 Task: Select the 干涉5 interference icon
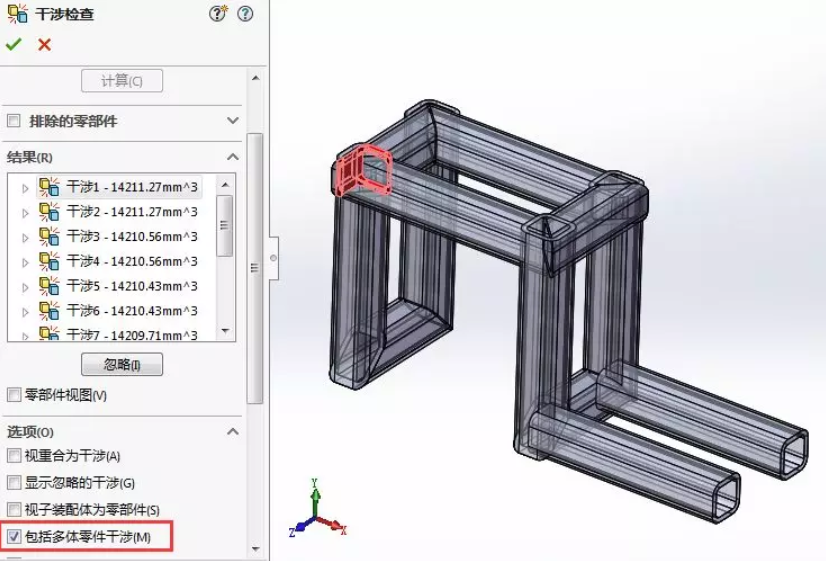[x=49, y=286]
